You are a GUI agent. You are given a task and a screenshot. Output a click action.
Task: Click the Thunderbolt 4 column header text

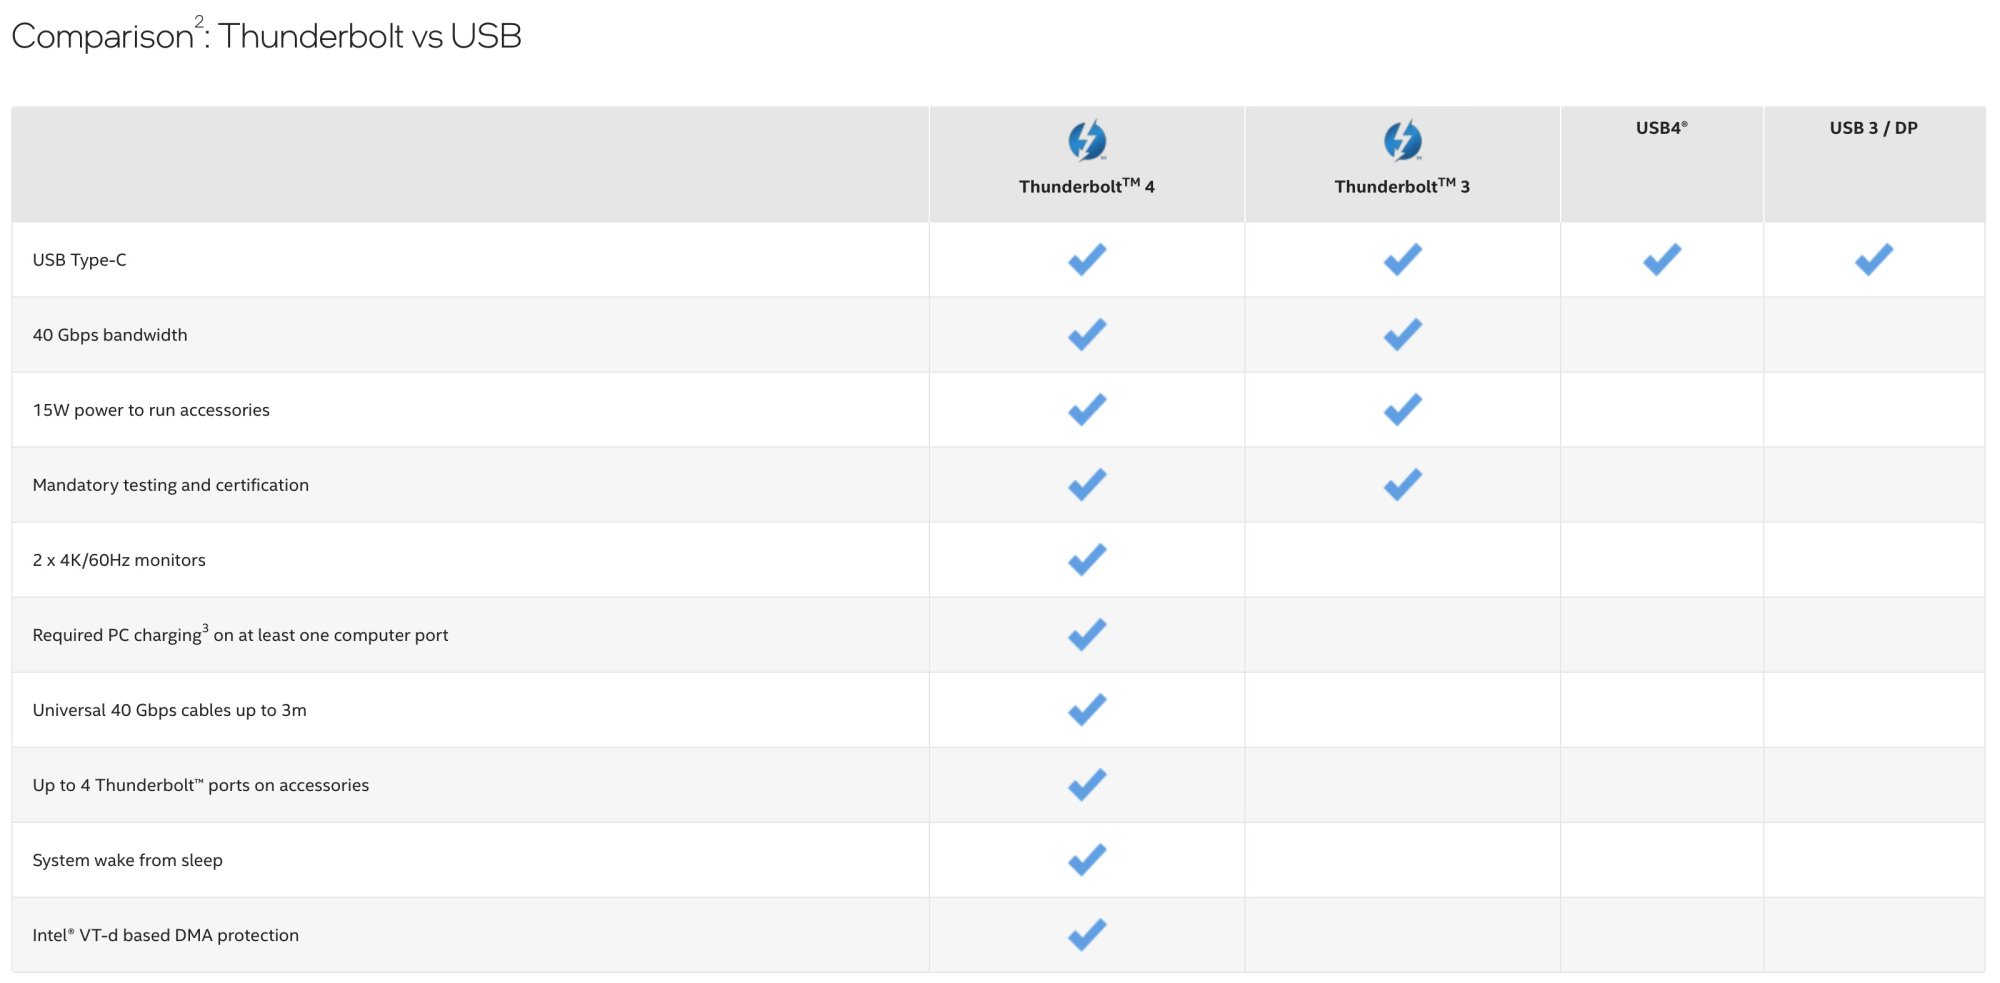click(1086, 187)
